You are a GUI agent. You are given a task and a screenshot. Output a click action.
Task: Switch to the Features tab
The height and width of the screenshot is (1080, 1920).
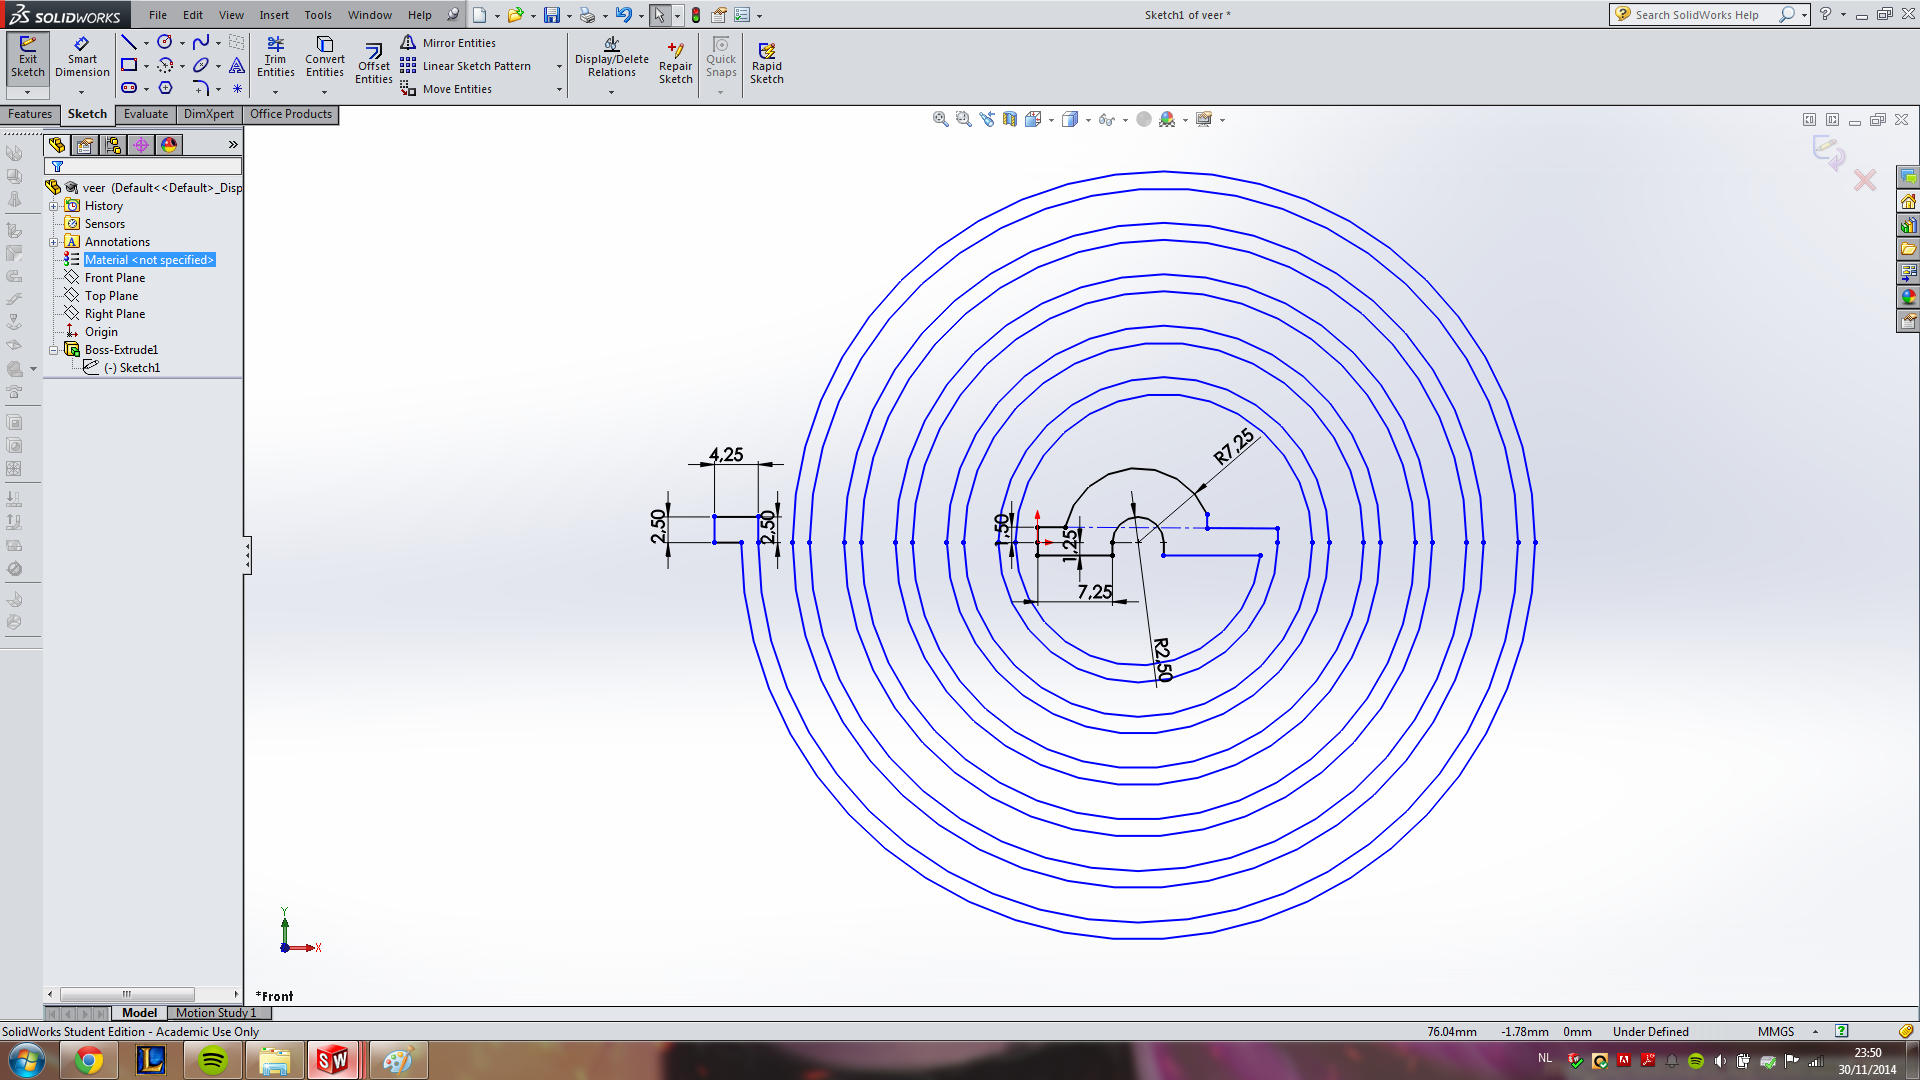click(x=30, y=114)
